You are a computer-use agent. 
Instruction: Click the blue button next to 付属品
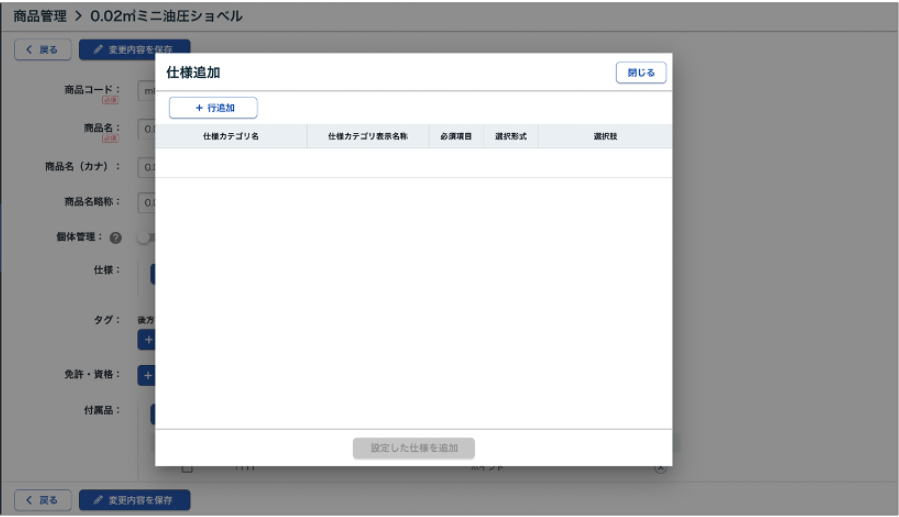point(152,413)
